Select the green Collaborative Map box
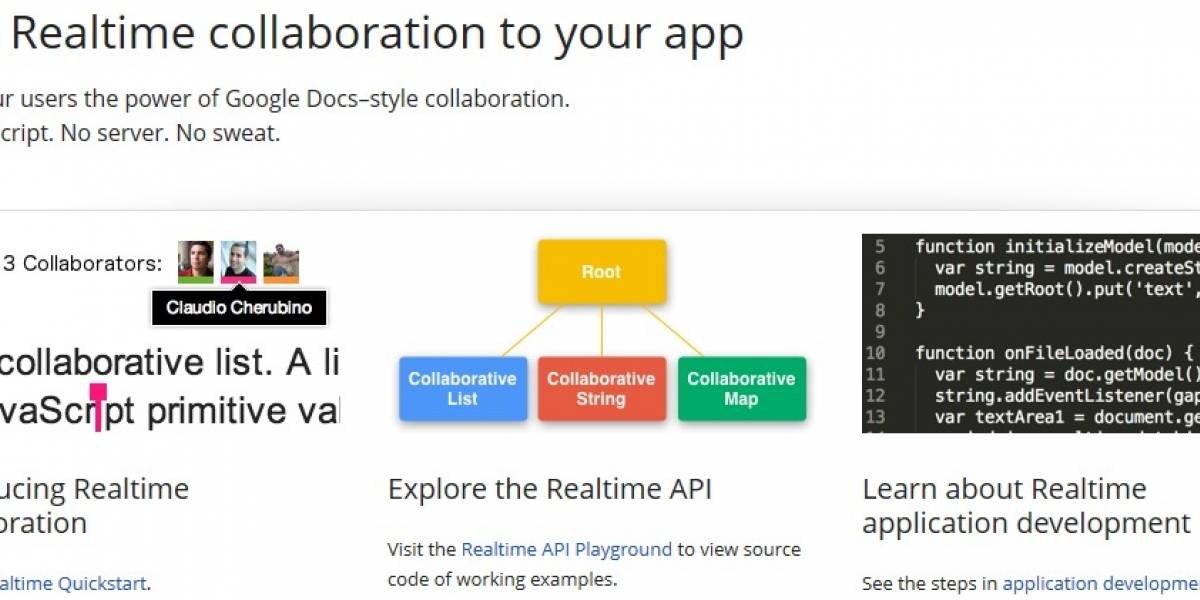 [741, 389]
